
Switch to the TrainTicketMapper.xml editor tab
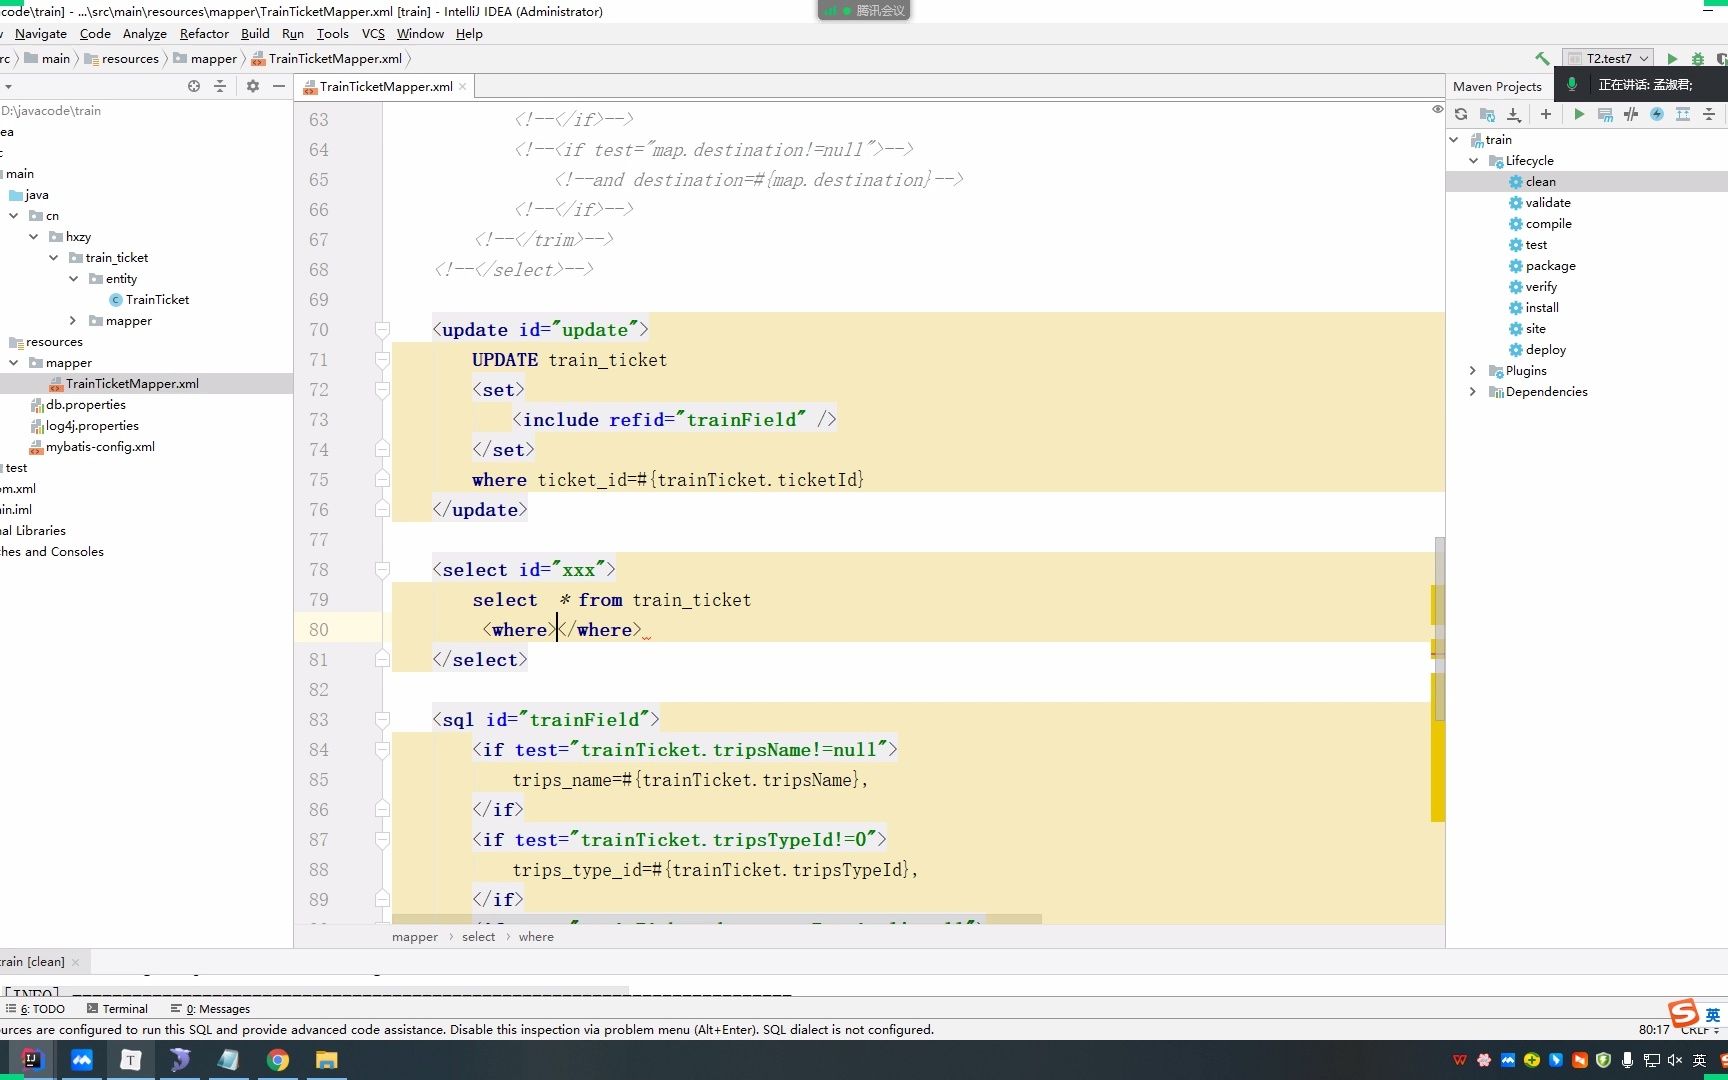(385, 87)
